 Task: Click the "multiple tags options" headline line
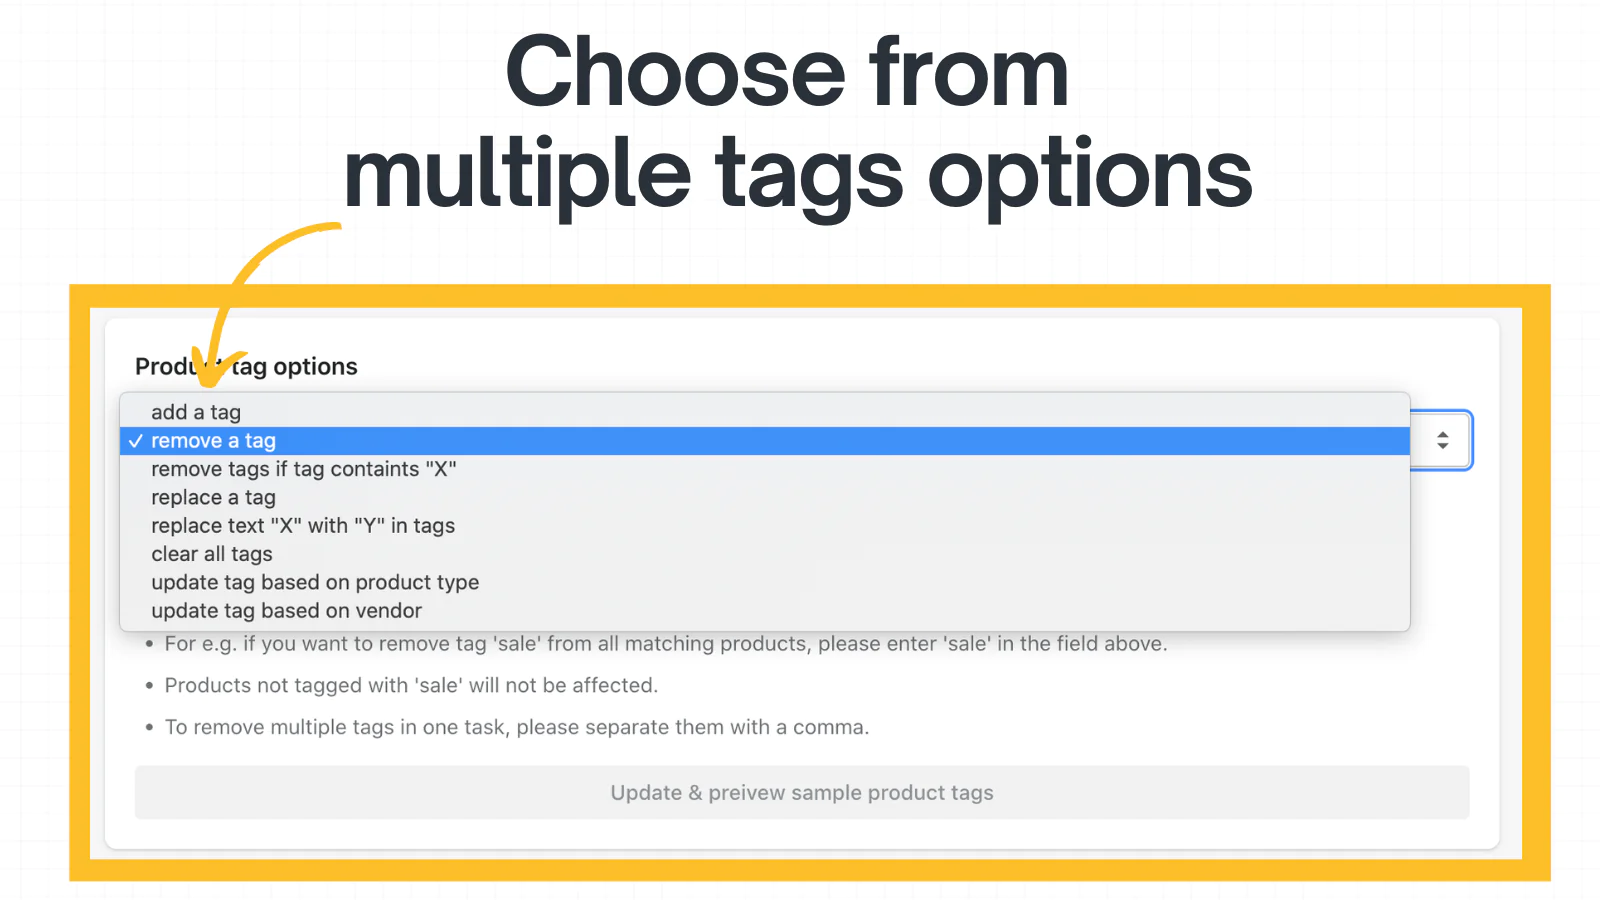click(x=797, y=174)
